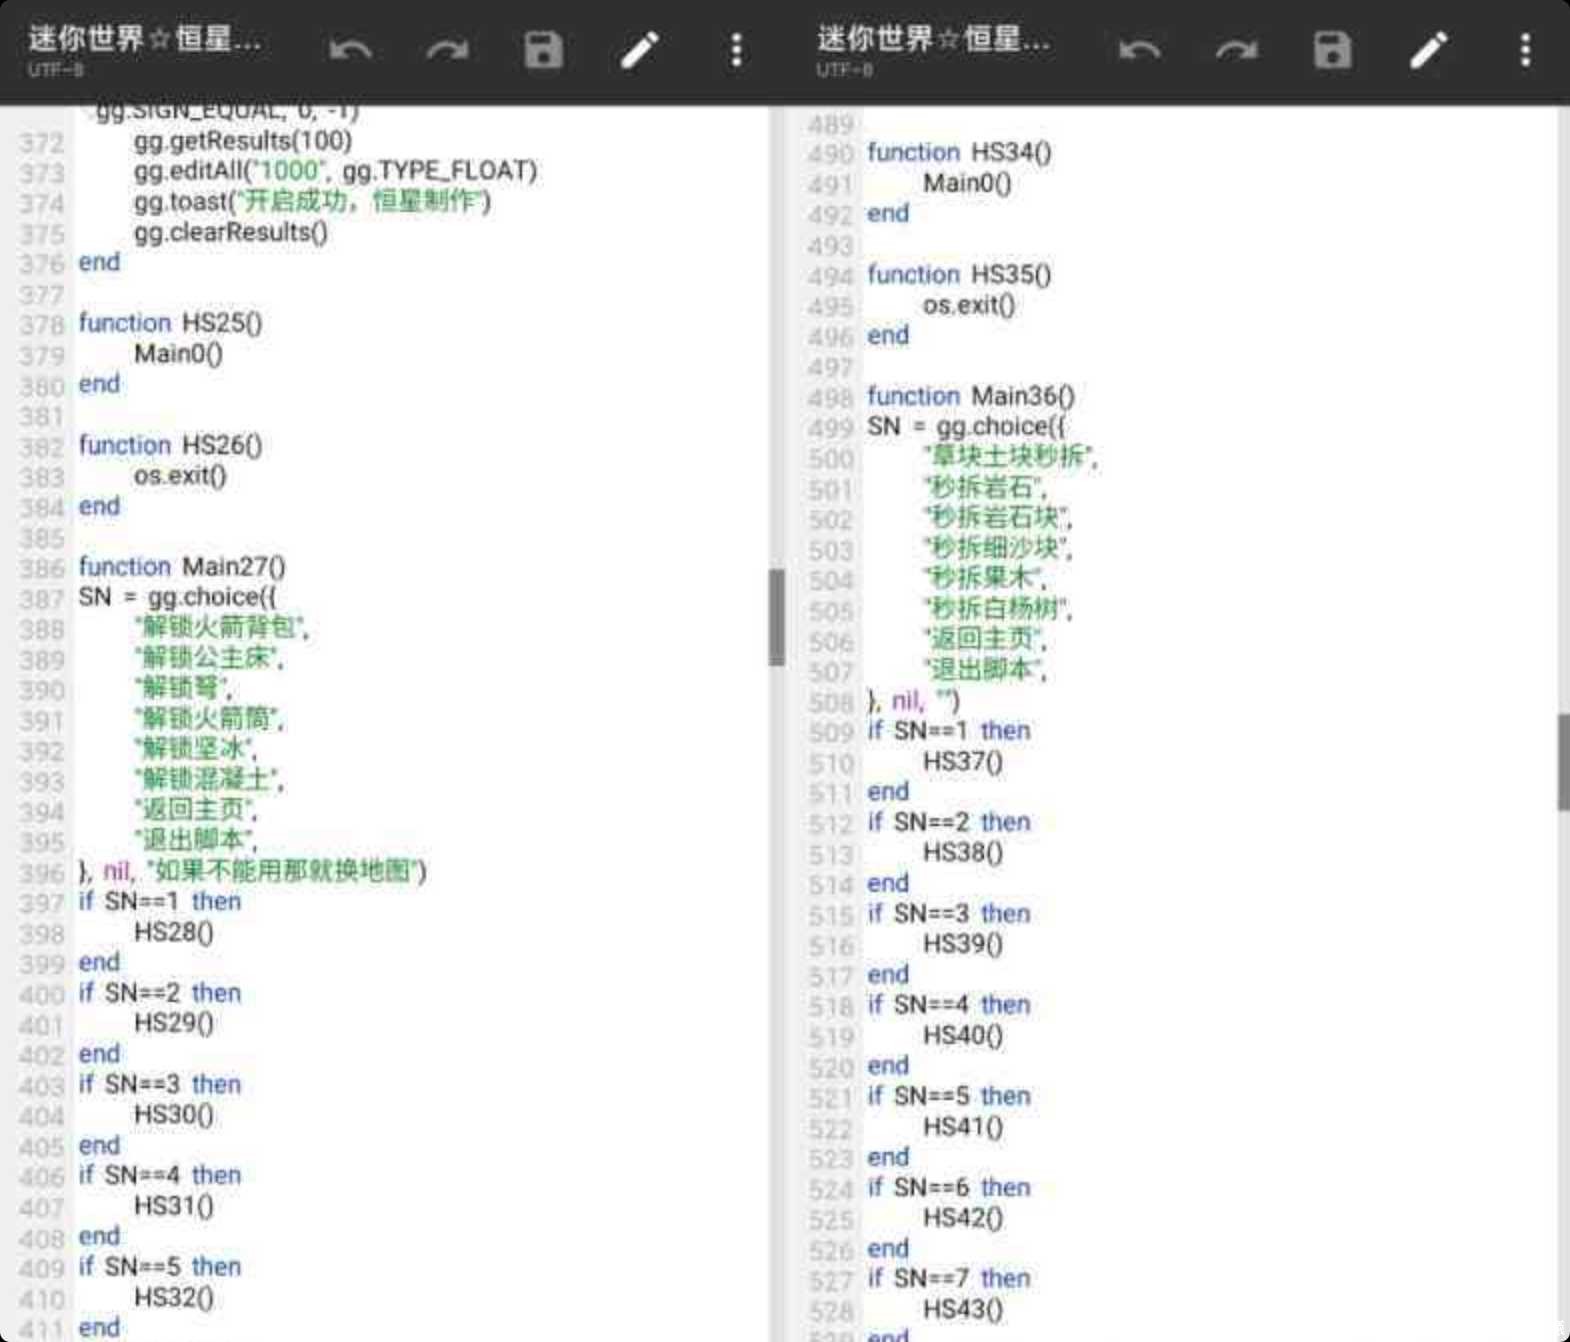
Task: Save file in the right editor pane
Action: 1332,49
